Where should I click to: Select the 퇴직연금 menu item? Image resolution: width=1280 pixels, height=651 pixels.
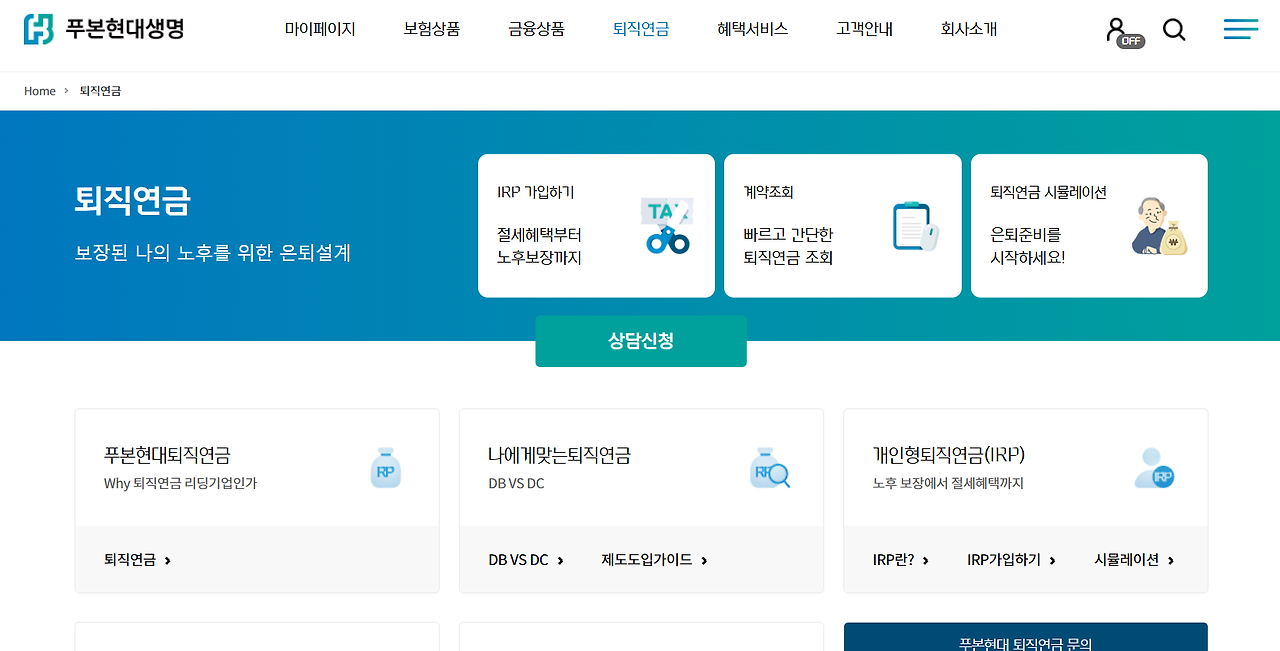(641, 30)
